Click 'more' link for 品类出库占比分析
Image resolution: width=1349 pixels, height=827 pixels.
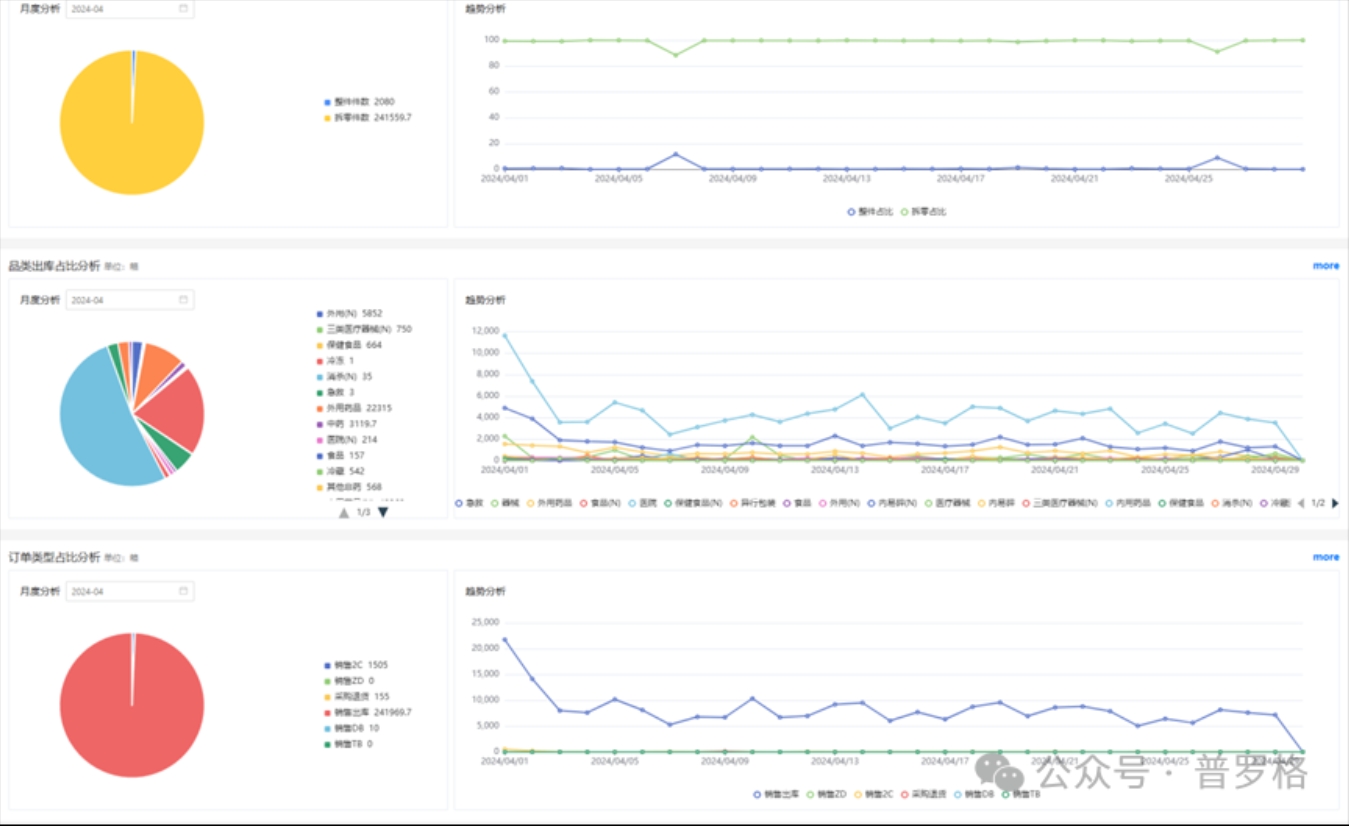coord(1325,266)
